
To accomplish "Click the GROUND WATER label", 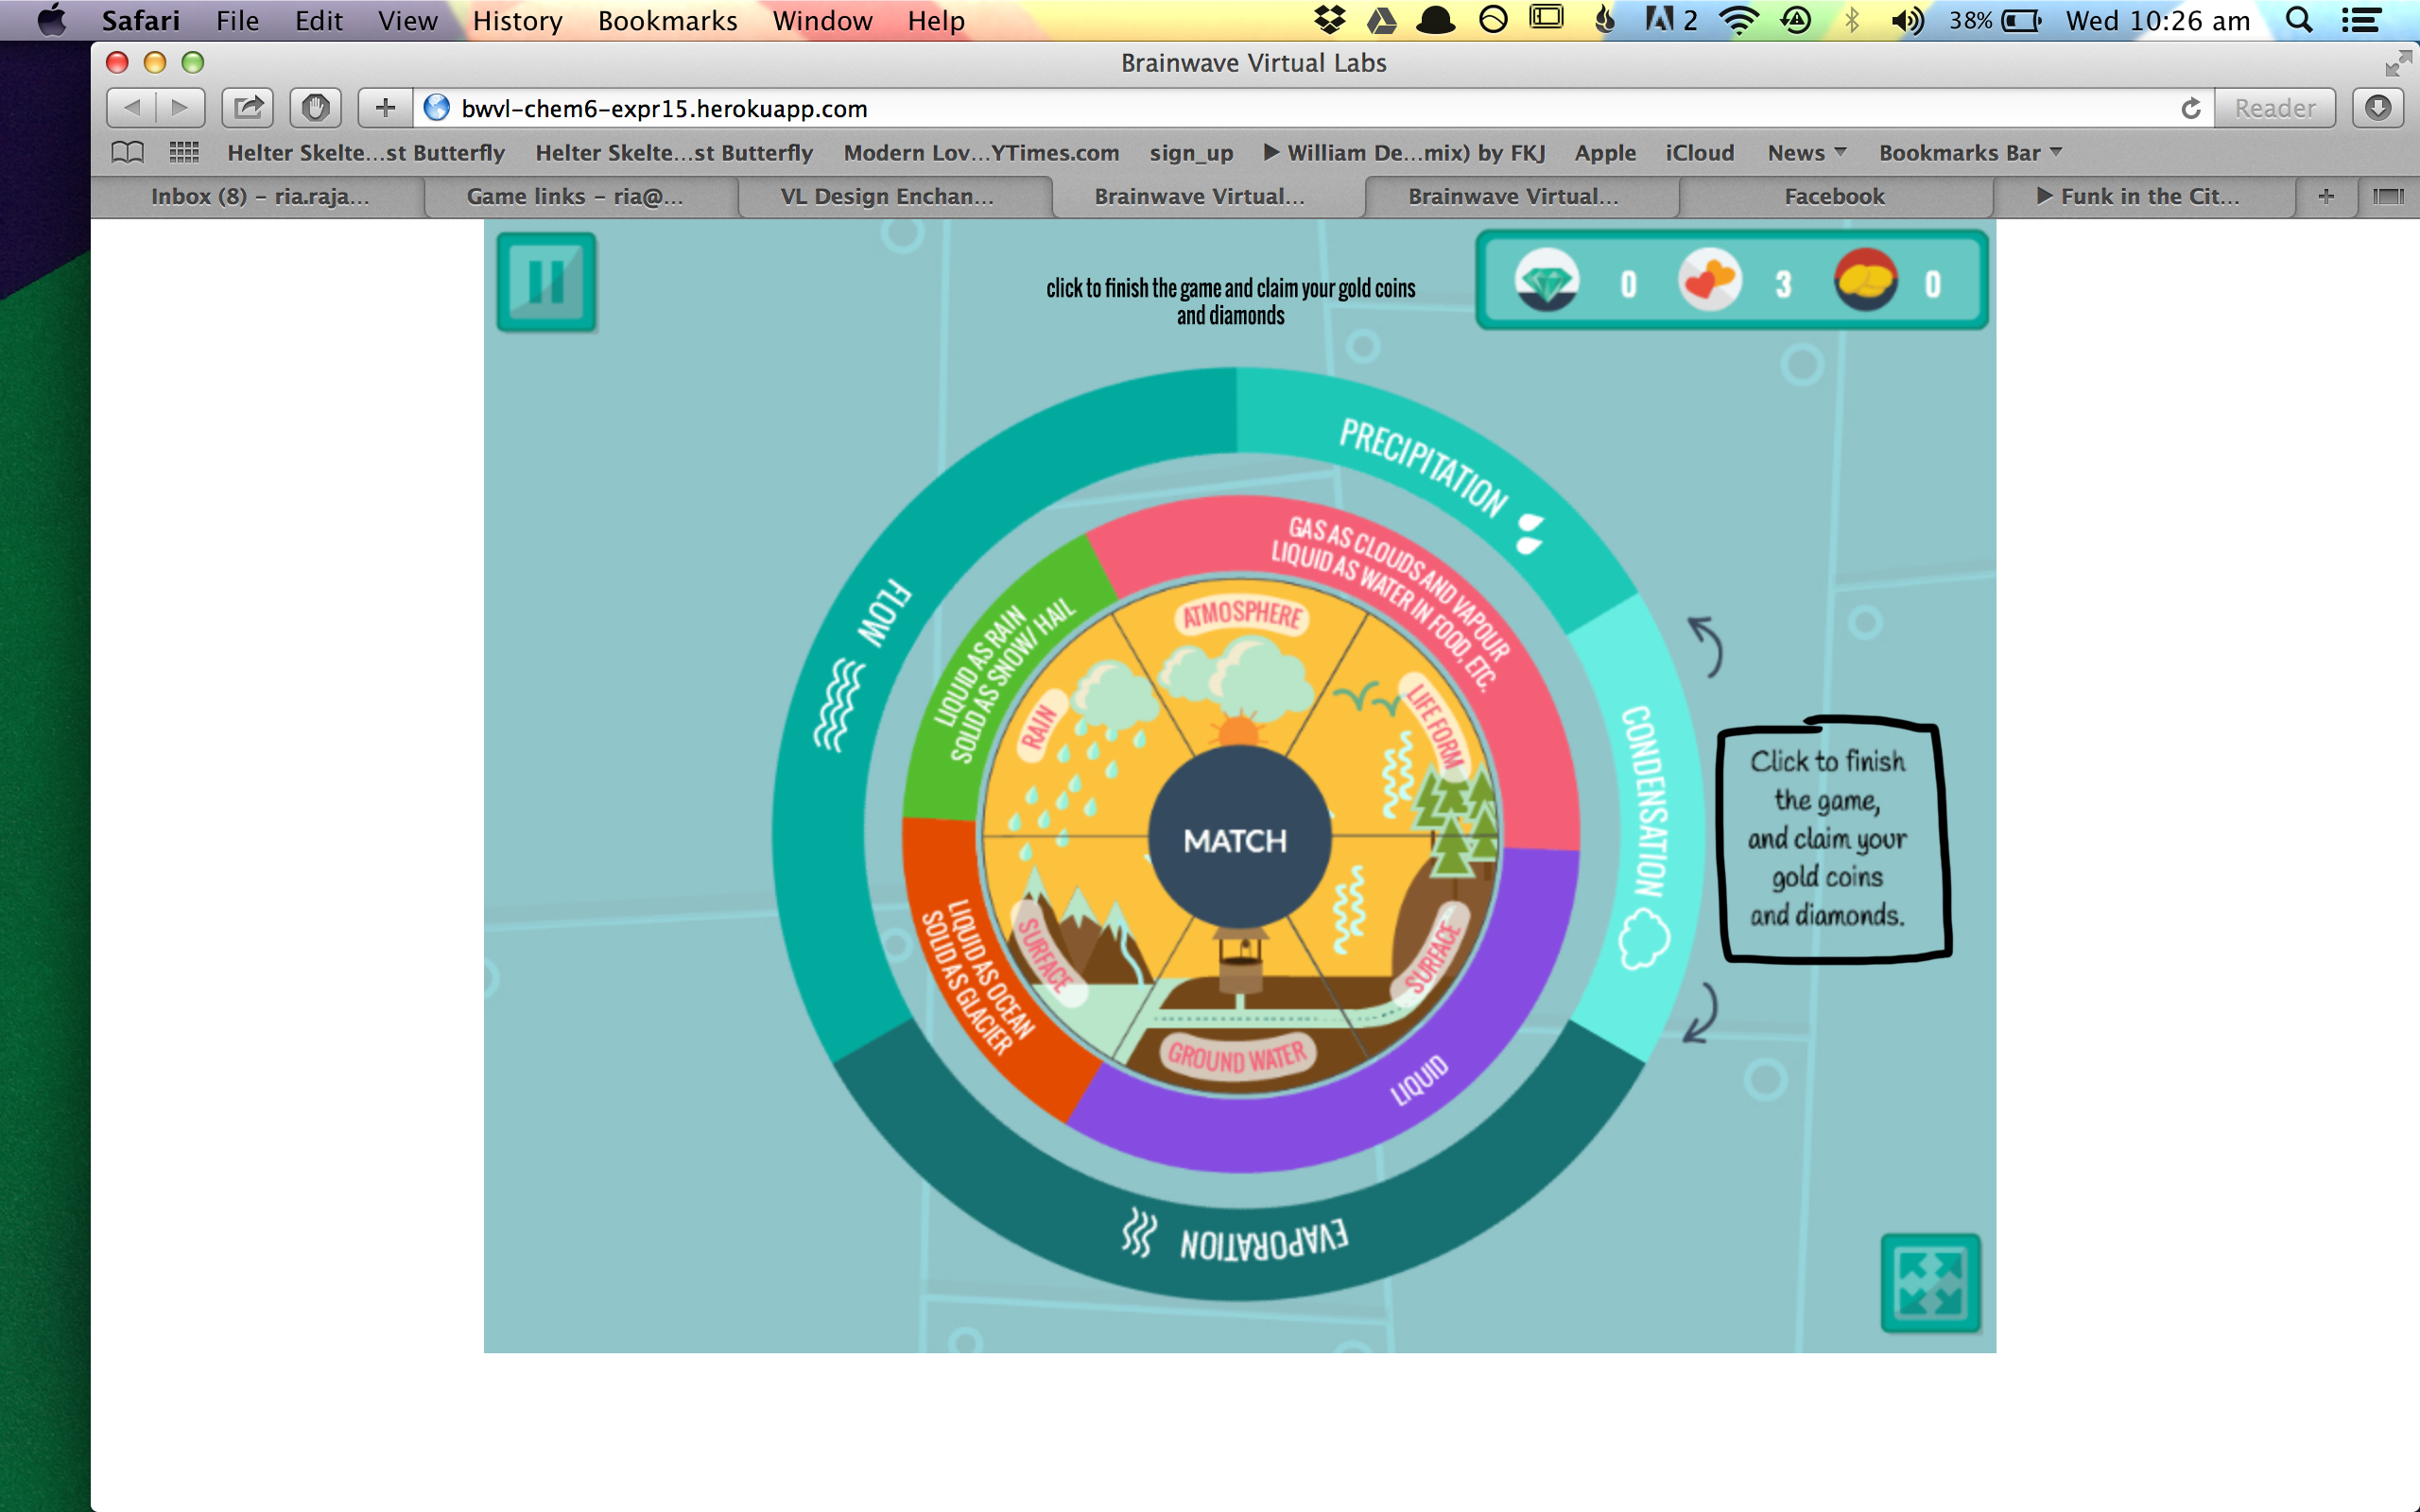I will pyautogui.click(x=1237, y=1056).
